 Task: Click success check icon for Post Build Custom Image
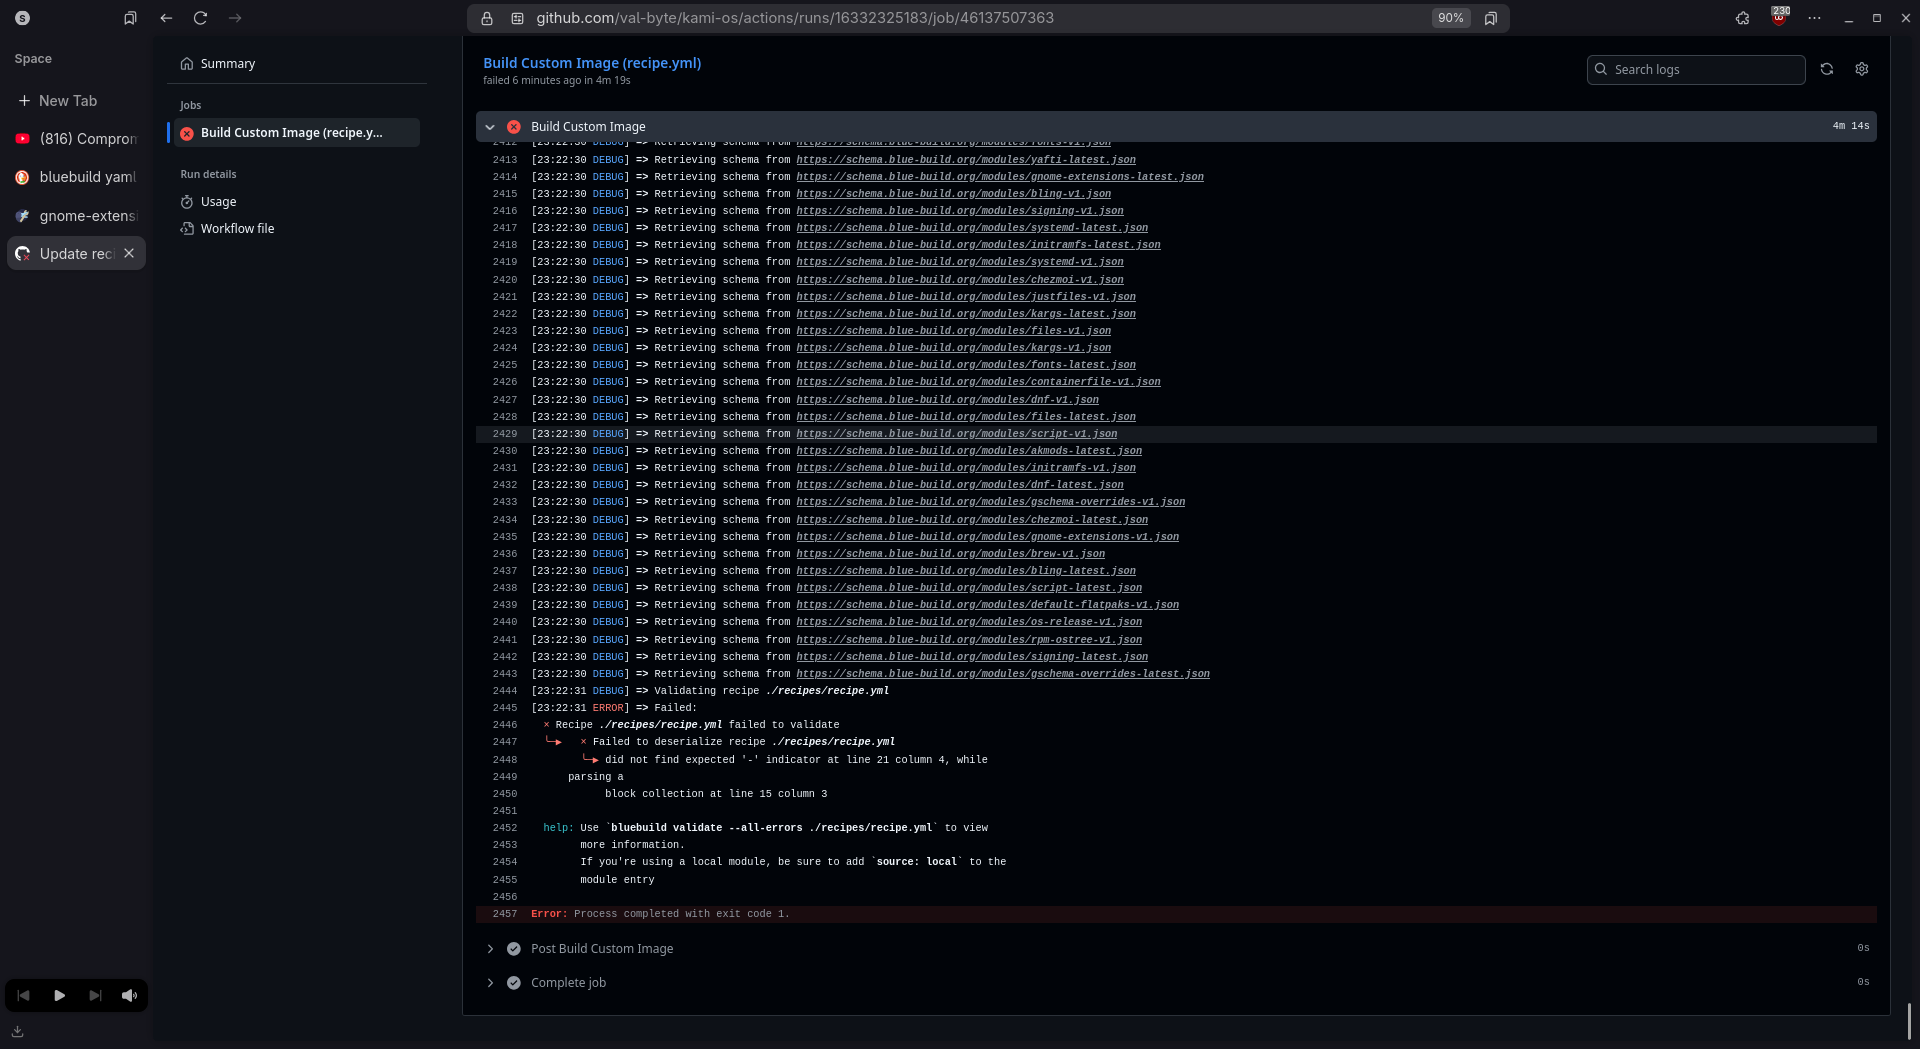[514, 949]
